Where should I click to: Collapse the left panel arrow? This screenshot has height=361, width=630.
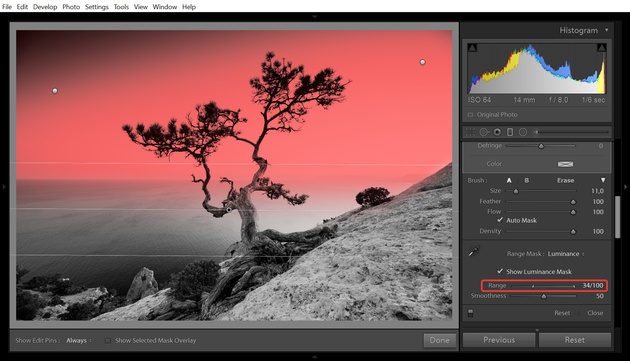[4, 187]
